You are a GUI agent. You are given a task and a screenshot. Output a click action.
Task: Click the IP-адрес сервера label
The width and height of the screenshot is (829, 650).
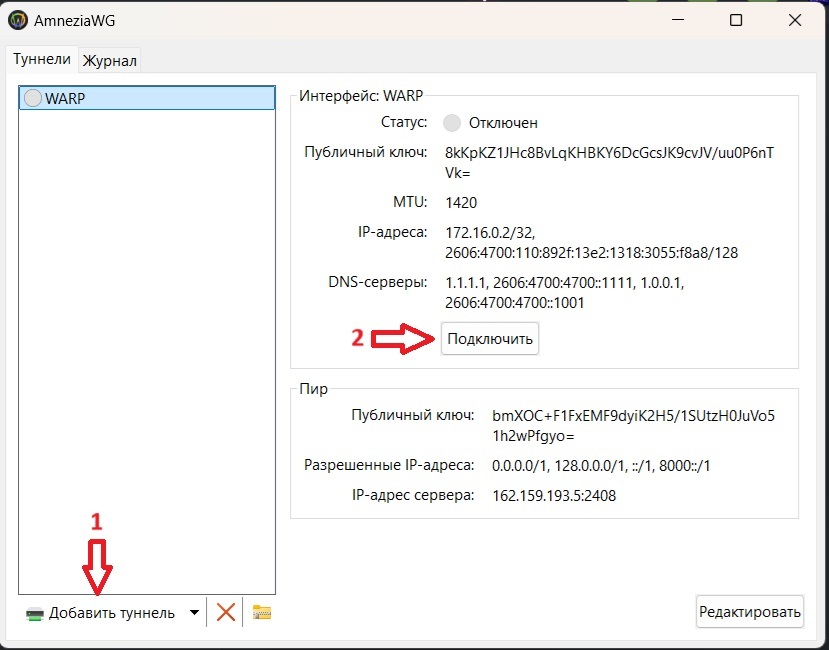[413, 496]
